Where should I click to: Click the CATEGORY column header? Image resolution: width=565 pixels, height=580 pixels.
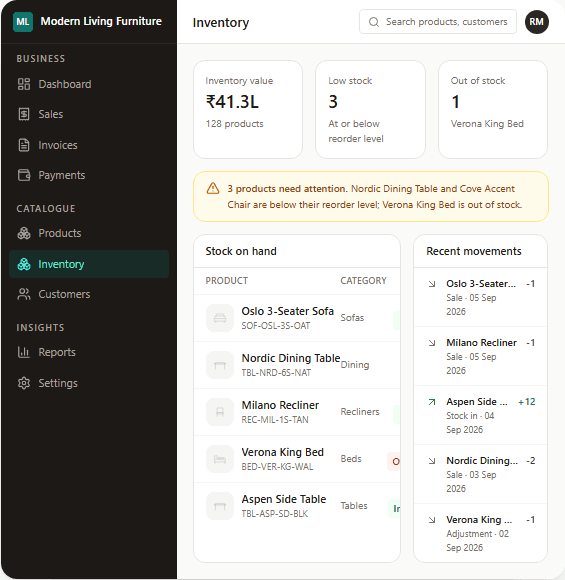tap(363, 281)
